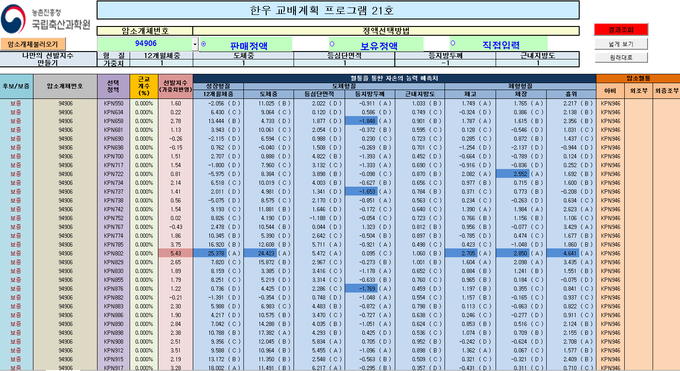This screenshot has width=680, height=371.
Task: Click the semen cell KPN698
Action: point(114,148)
